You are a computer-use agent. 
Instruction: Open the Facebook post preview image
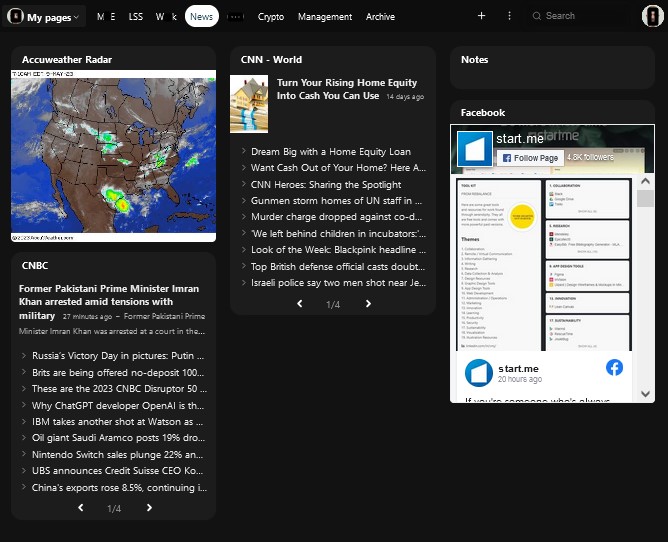point(544,264)
